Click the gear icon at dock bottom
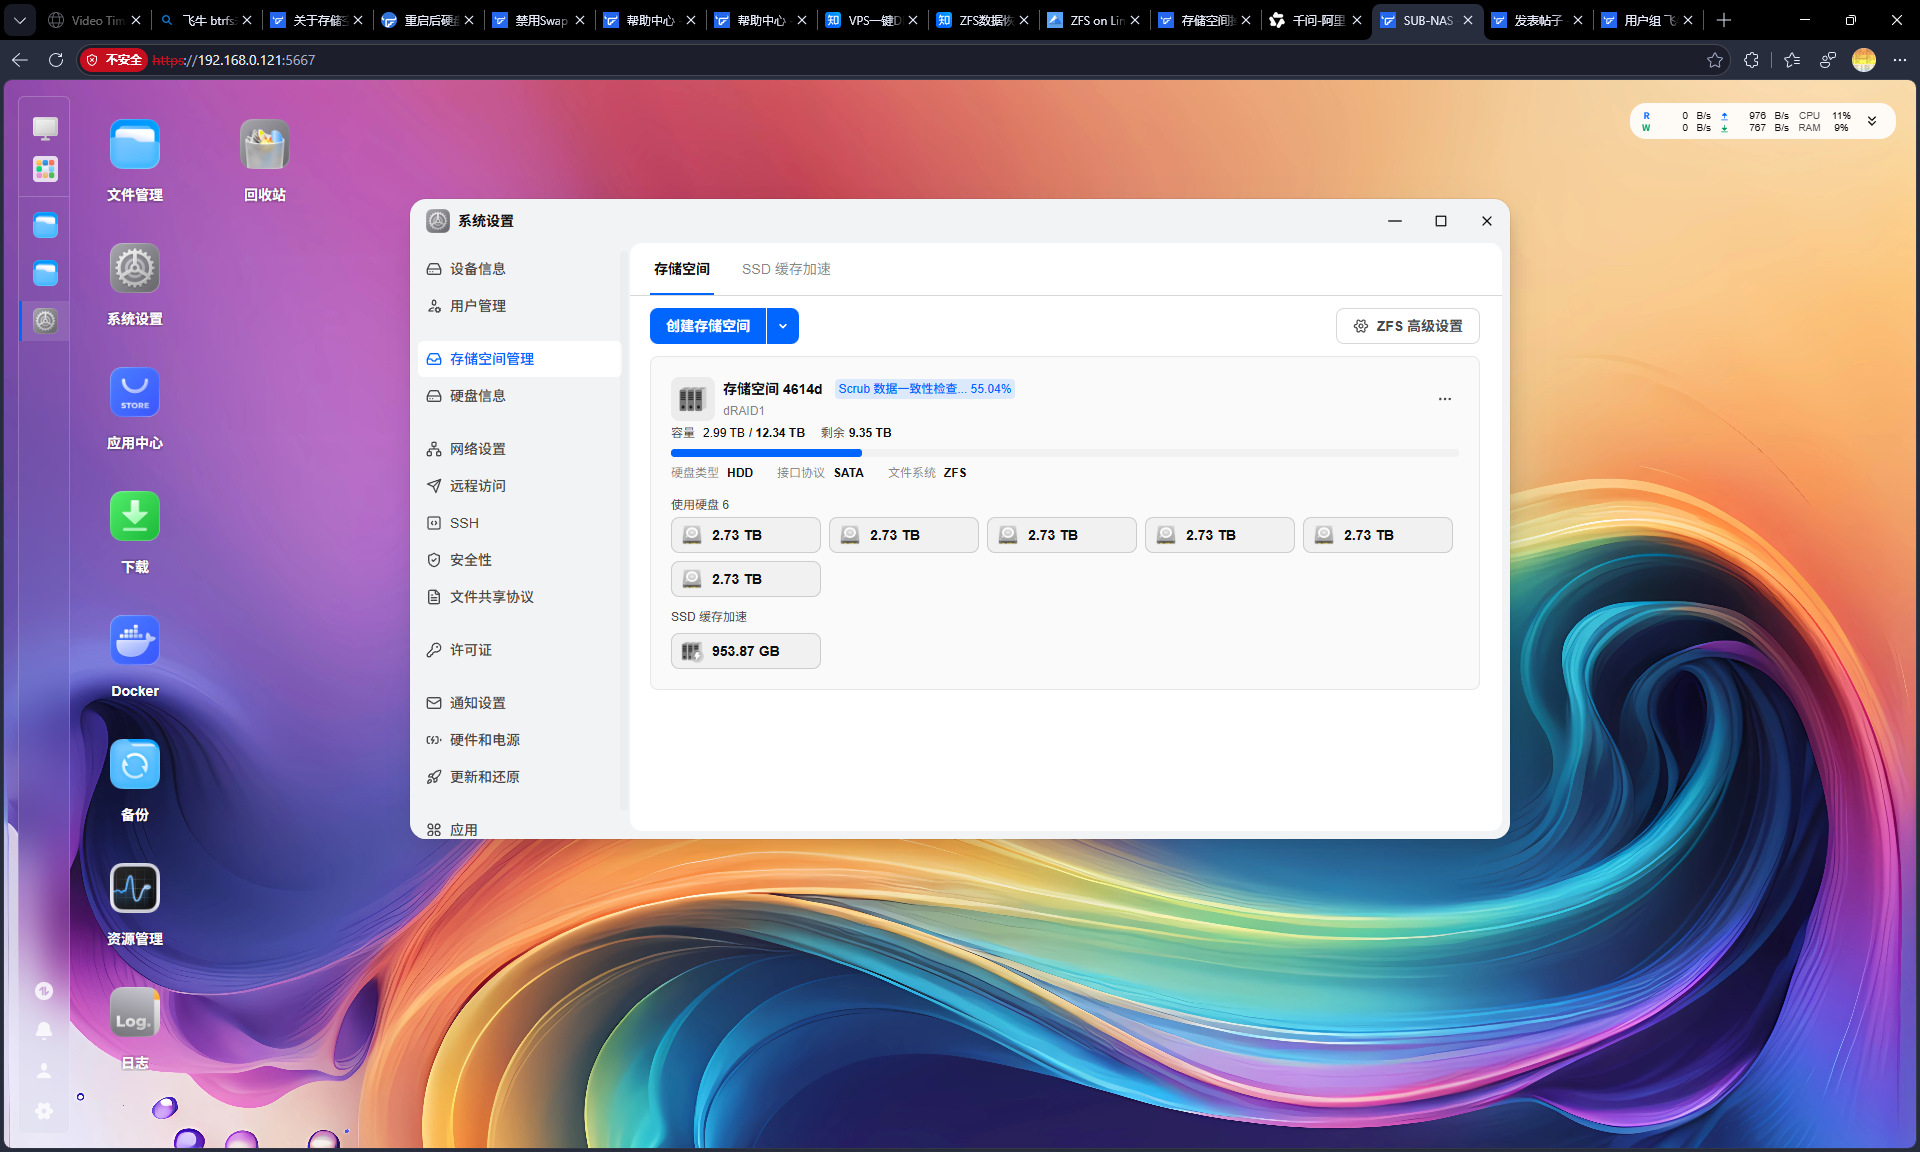The width and height of the screenshot is (1920, 1152). coord(44,1110)
